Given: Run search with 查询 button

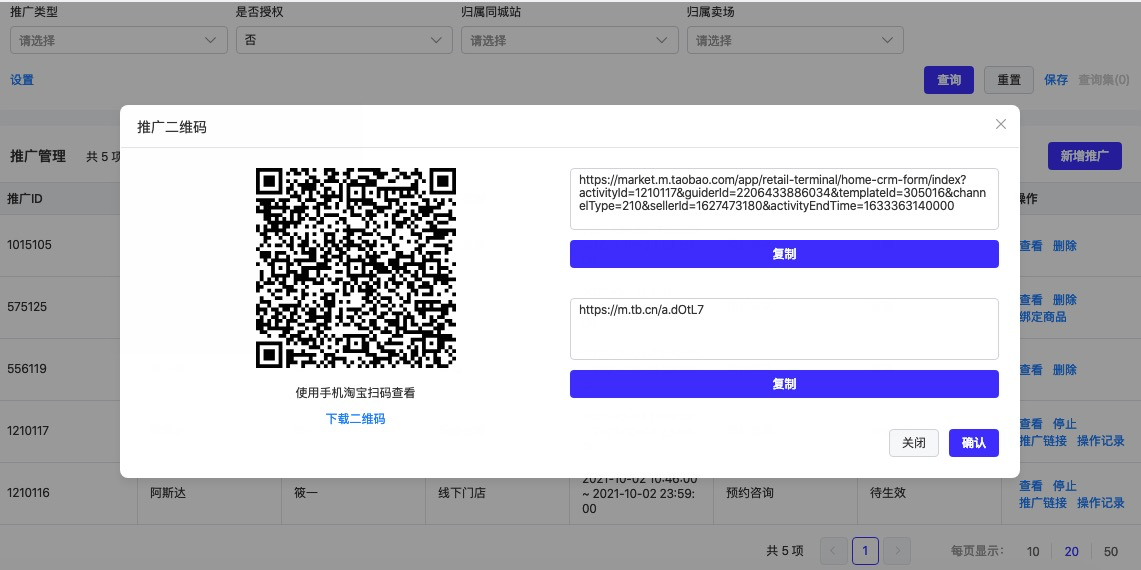Looking at the screenshot, I should pyautogui.click(x=949, y=80).
